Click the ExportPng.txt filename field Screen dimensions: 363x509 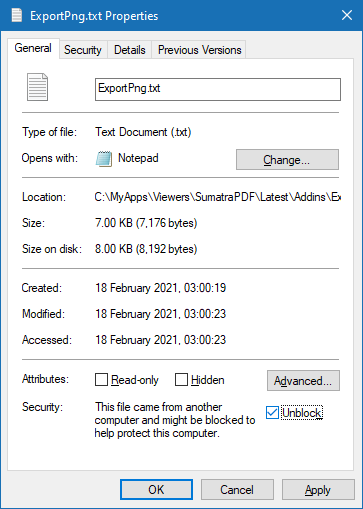[218, 89]
